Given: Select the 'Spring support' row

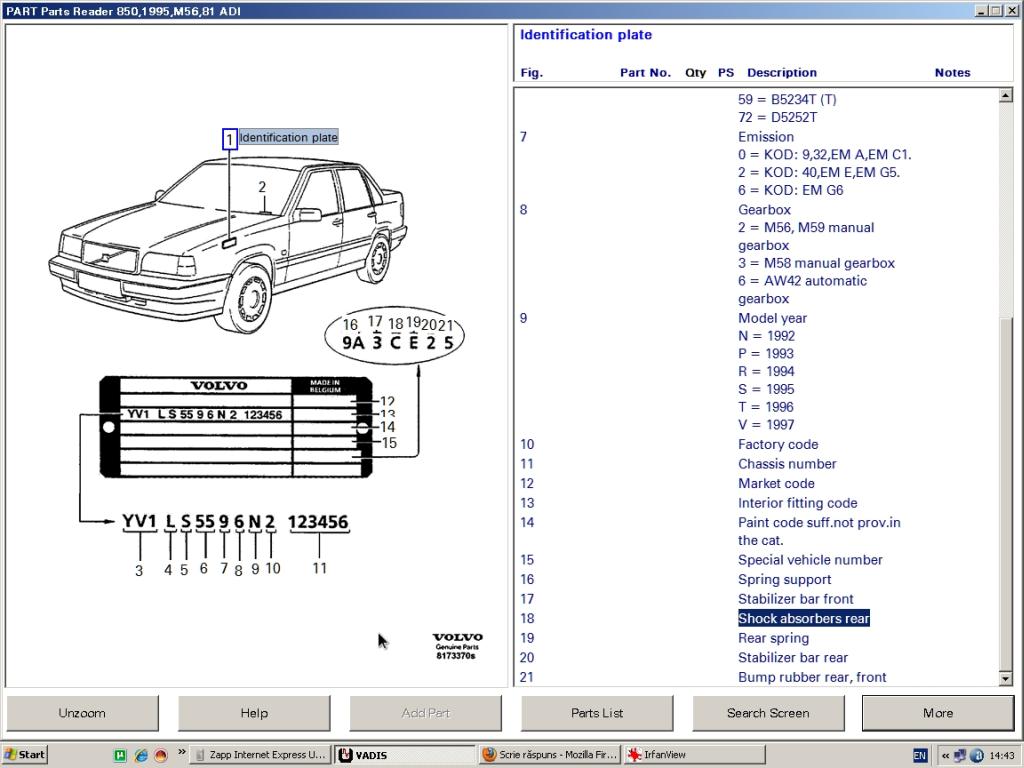Looking at the screenshot, I should click(x=784, y=579).
